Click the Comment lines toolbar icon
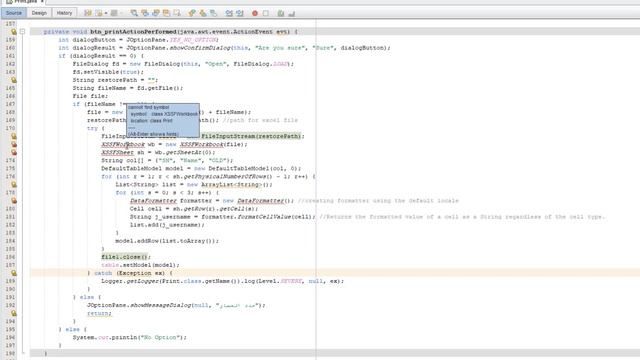Screen dimensions: 640x360 pos(281,13)
